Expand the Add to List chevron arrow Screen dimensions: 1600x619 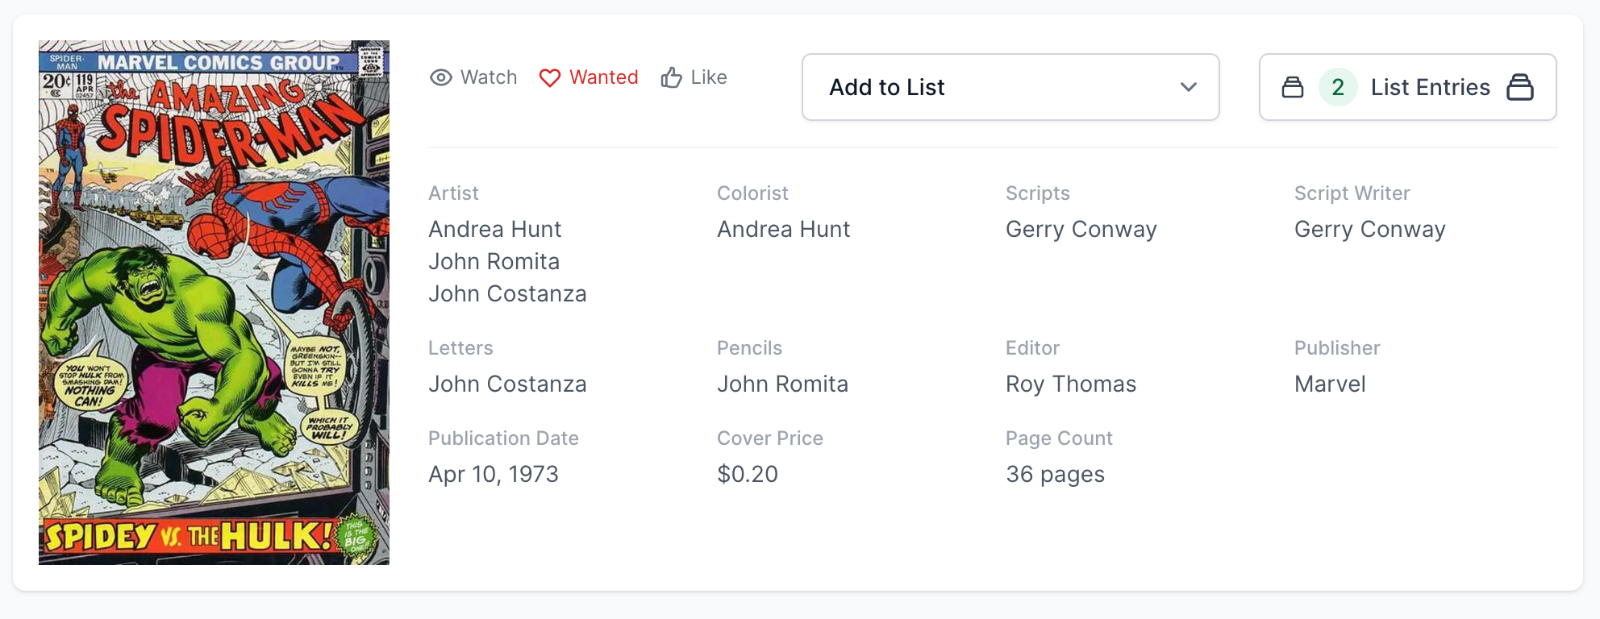click(x=1188, y=88)
